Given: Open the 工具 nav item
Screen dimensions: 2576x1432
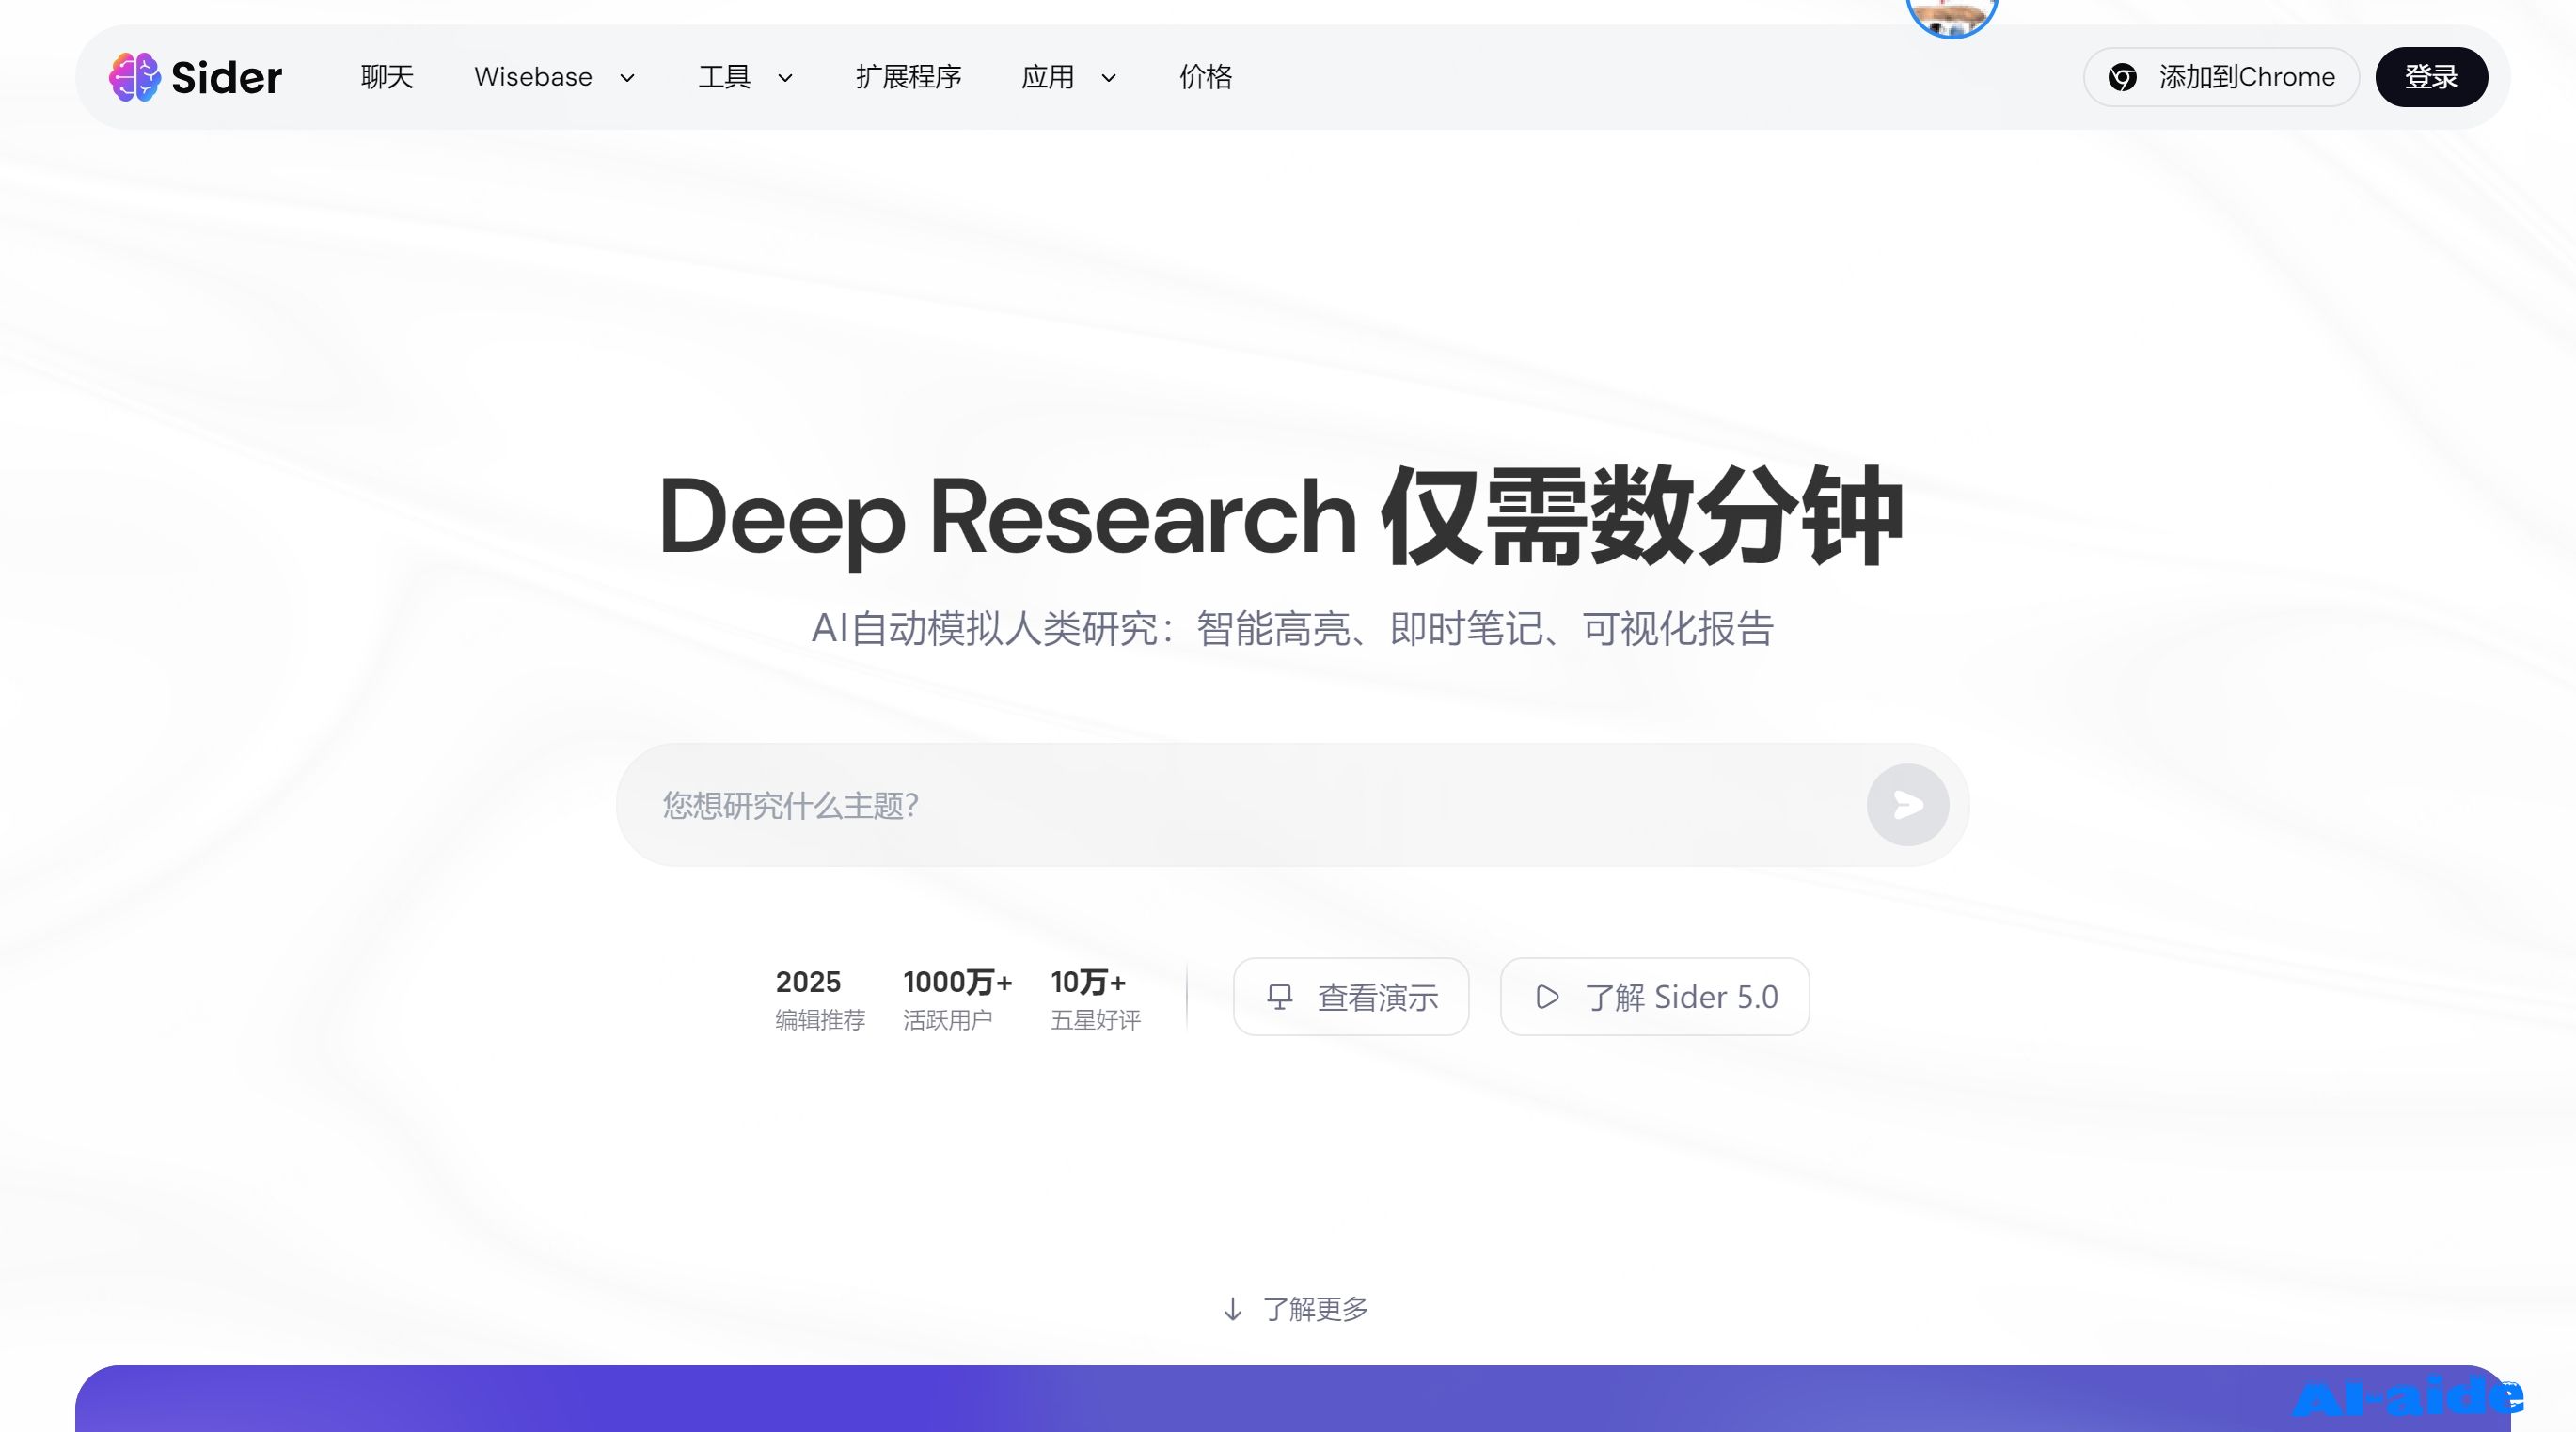Looking at the screenshot, I should point(724,77).
